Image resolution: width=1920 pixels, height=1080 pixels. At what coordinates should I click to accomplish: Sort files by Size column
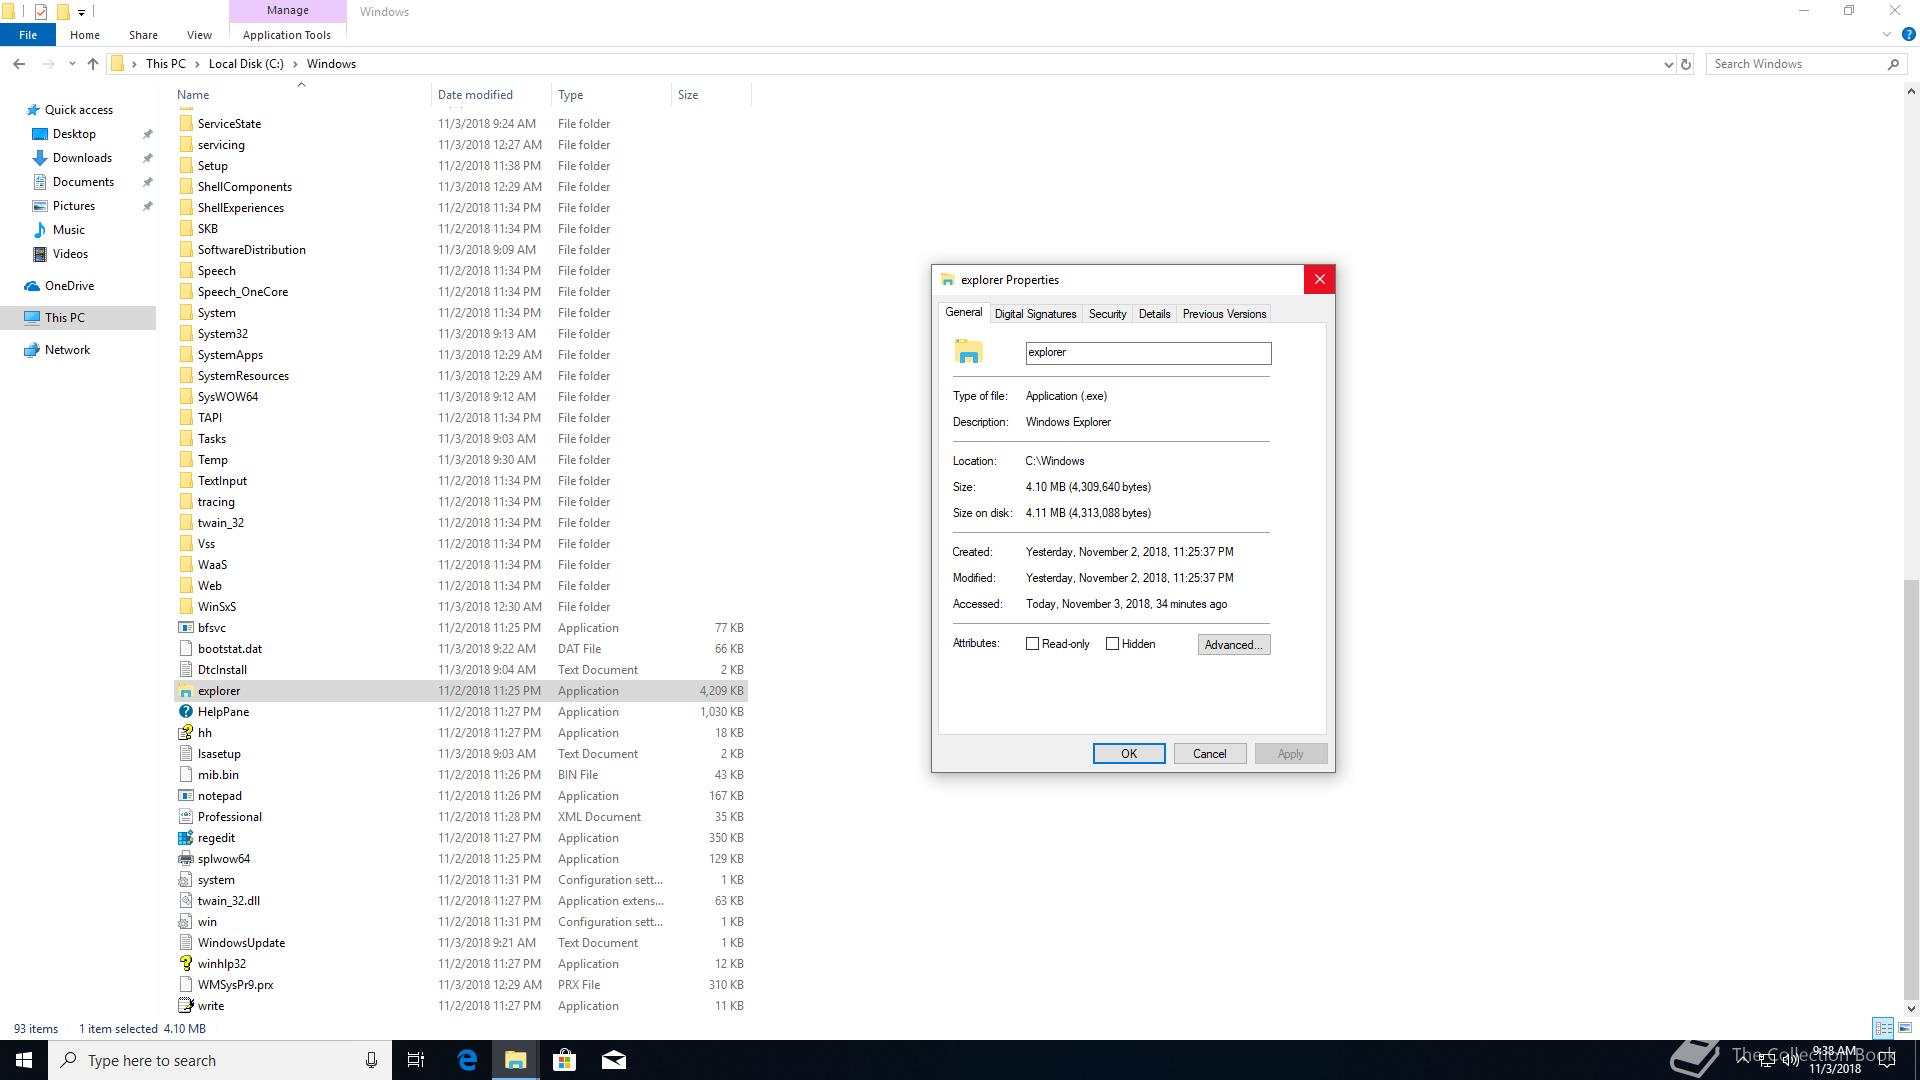tap(710, 95)
